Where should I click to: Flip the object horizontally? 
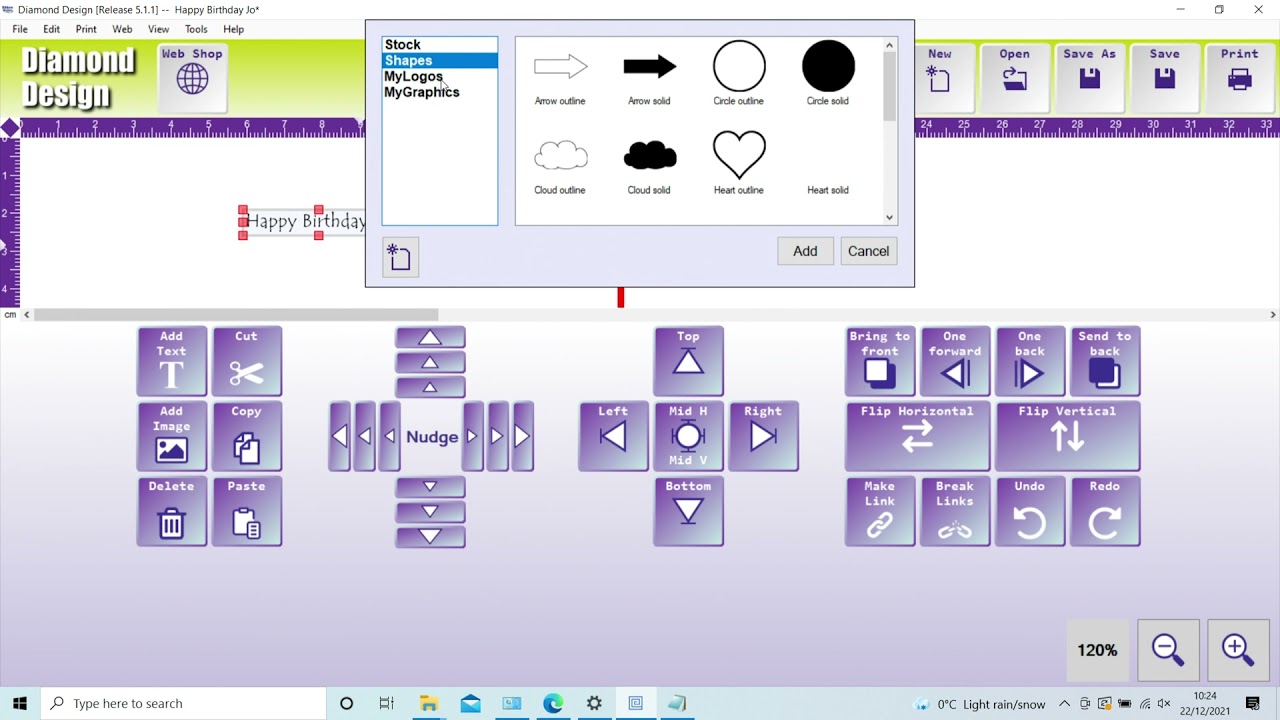pyautogui.click(x=918, y=436)
